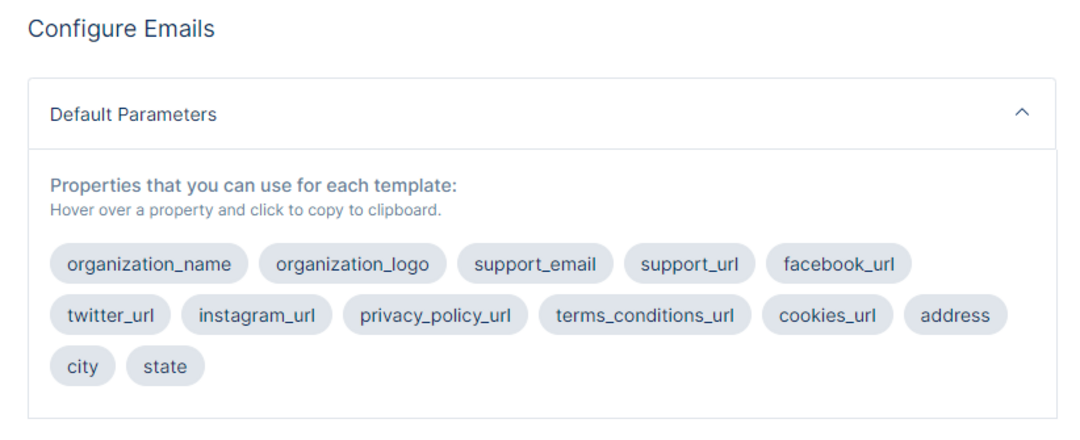Copy the city property chip
Screen dimensions: 1080x440
(x=83, y=366)
